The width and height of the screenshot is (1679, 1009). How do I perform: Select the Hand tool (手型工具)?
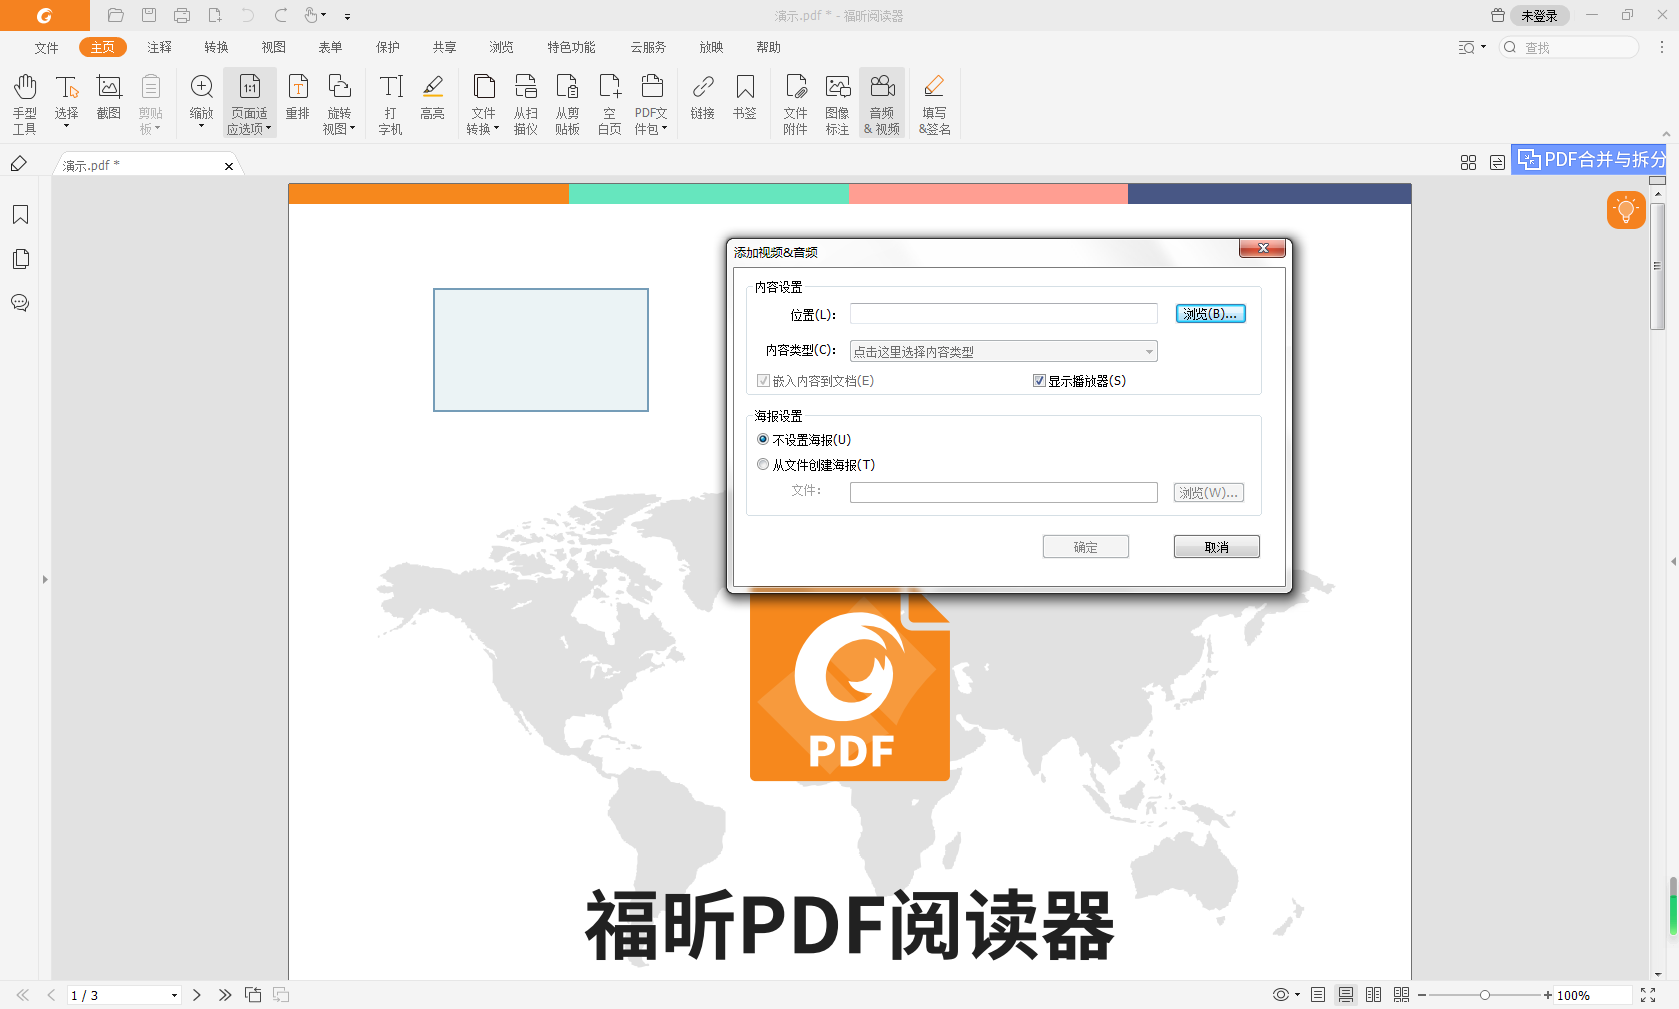pos(25,103)
